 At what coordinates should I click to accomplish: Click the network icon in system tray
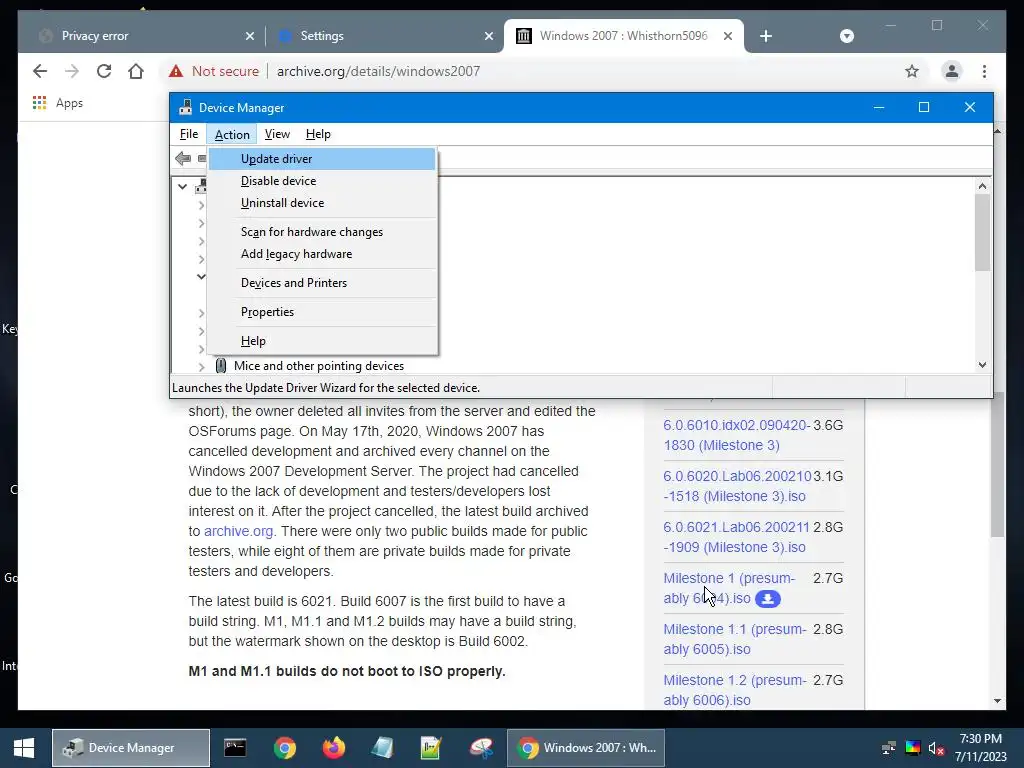(888, 748)
